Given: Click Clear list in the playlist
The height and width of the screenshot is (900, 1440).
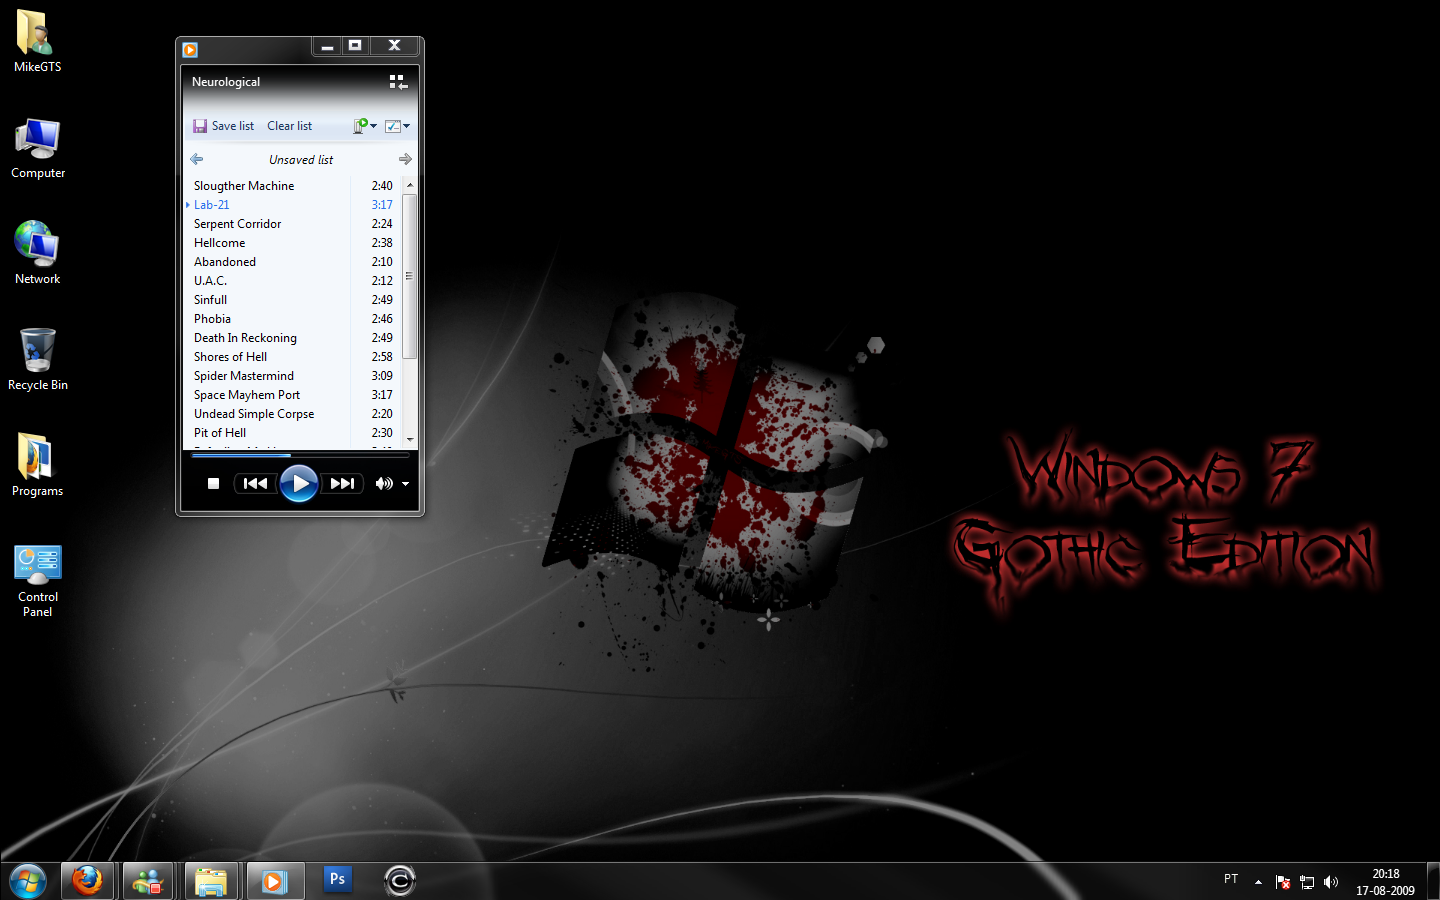Looking at the screenshot, I should [289, 126].
